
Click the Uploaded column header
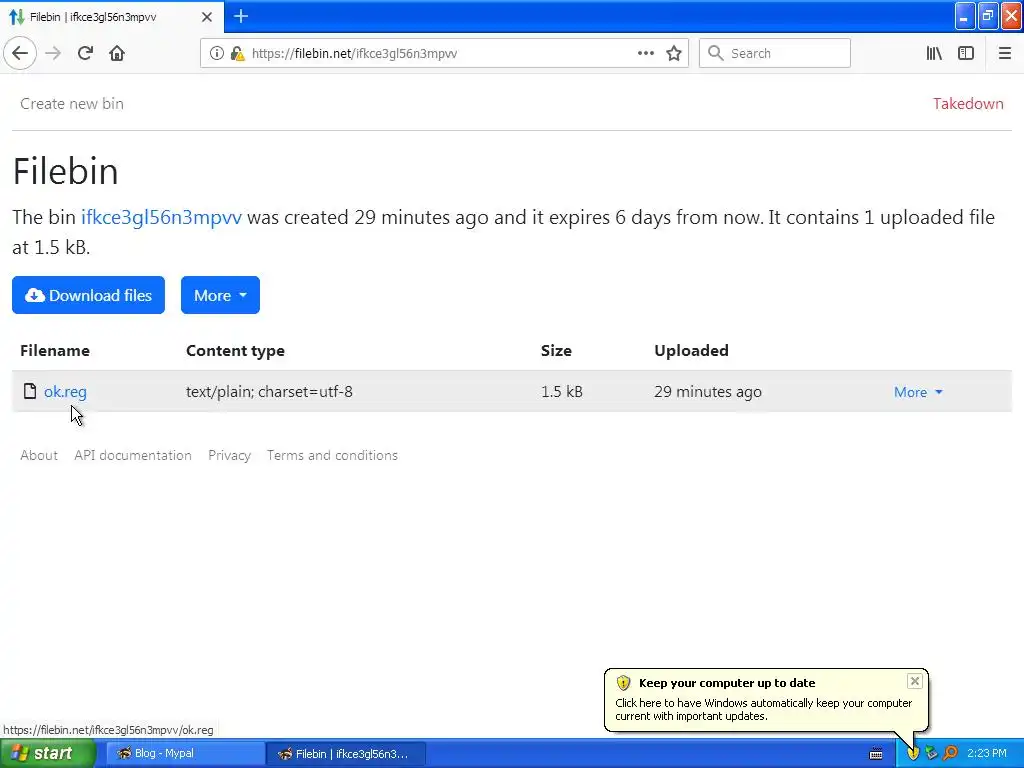pos(692,351)
